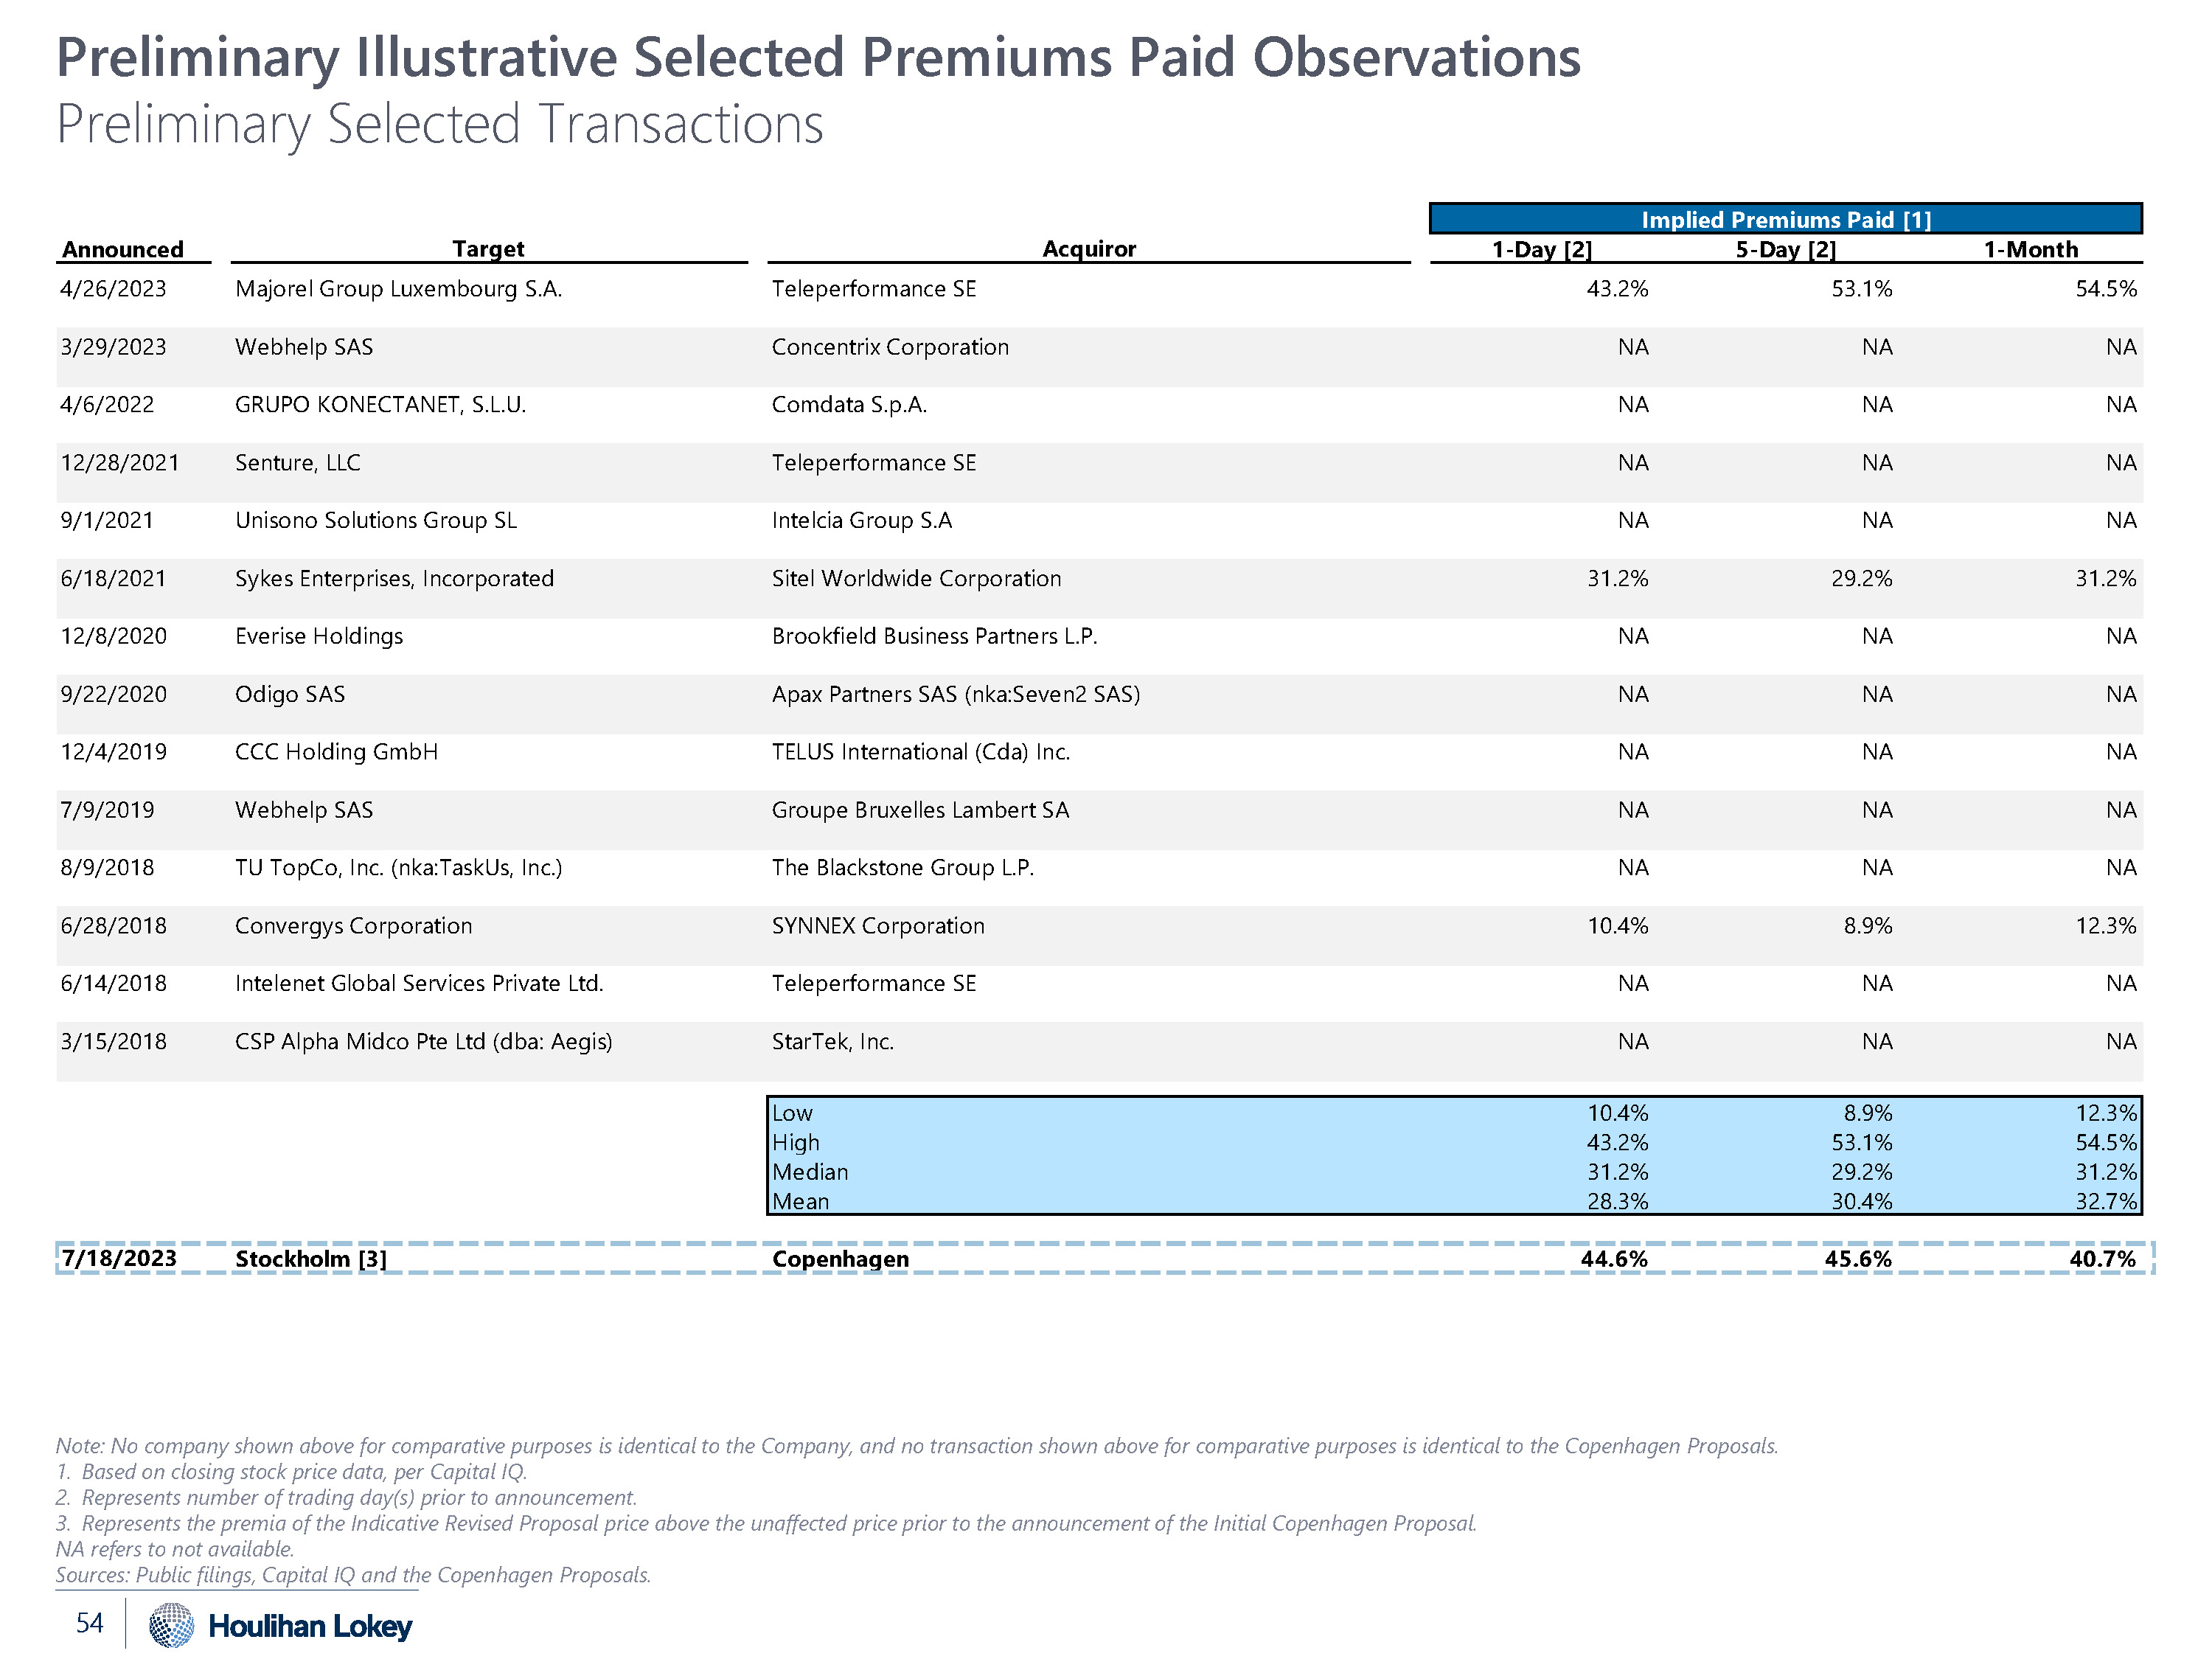Click the Houlihan Lokey globe logo
Image resolution: width=2212 pixels, height=1659 pixels.
(171, 1625)
